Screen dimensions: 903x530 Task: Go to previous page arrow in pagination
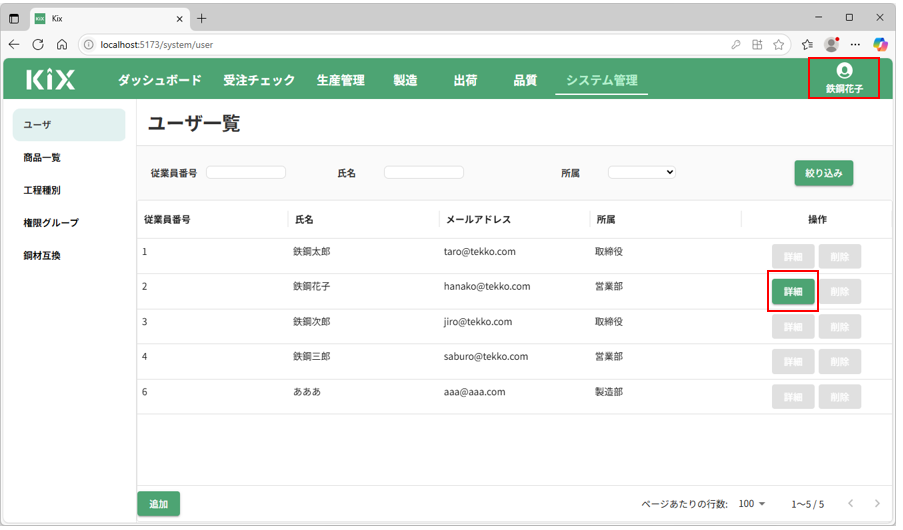(x=851, y=504)
